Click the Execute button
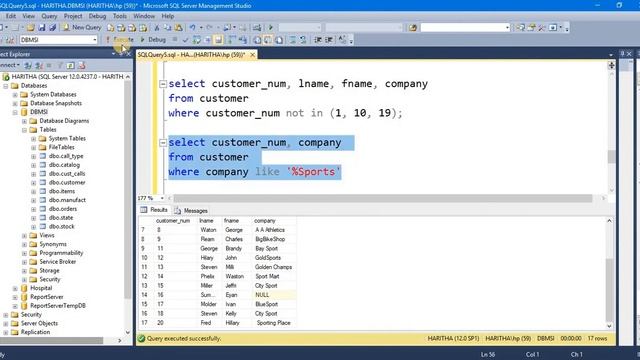 tap(120, 40)
